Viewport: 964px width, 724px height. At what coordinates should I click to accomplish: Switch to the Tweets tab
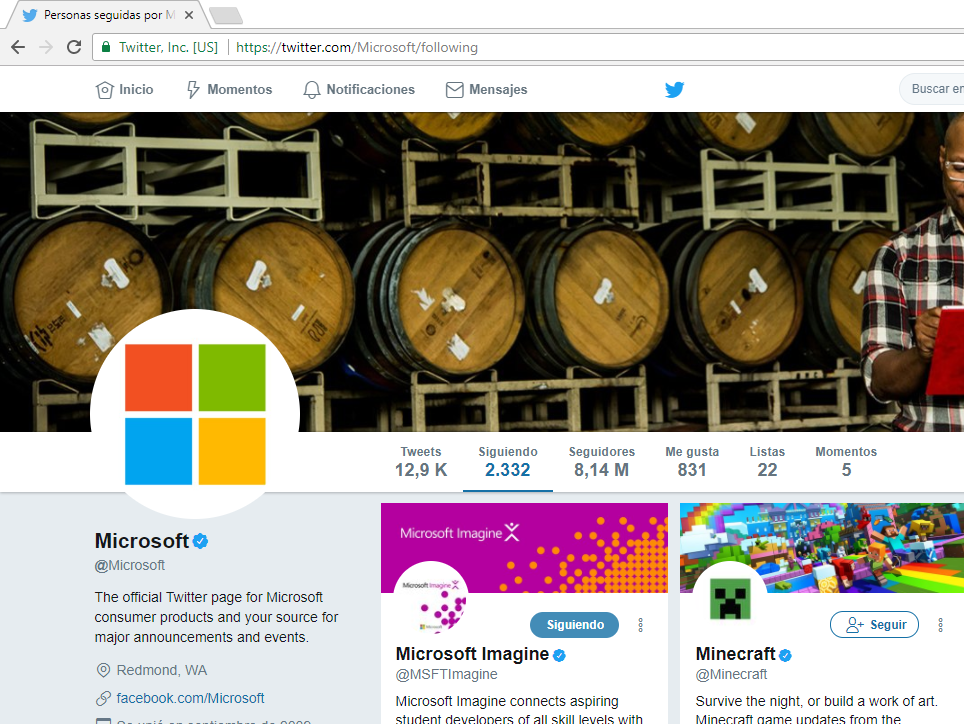click(x=420, y=462)
